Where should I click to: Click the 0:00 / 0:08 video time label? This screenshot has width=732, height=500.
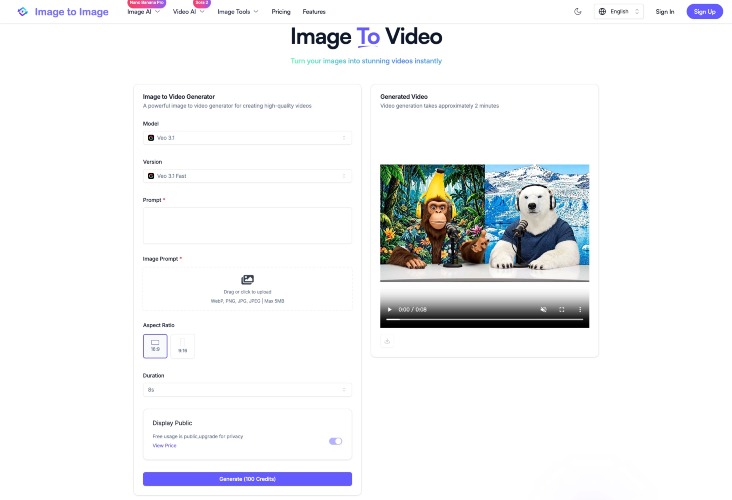click(x=412, y=310)
